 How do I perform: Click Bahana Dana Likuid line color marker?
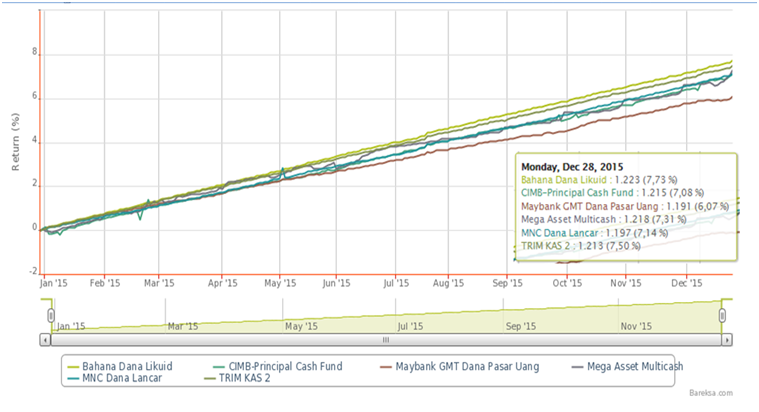point(75,366)
